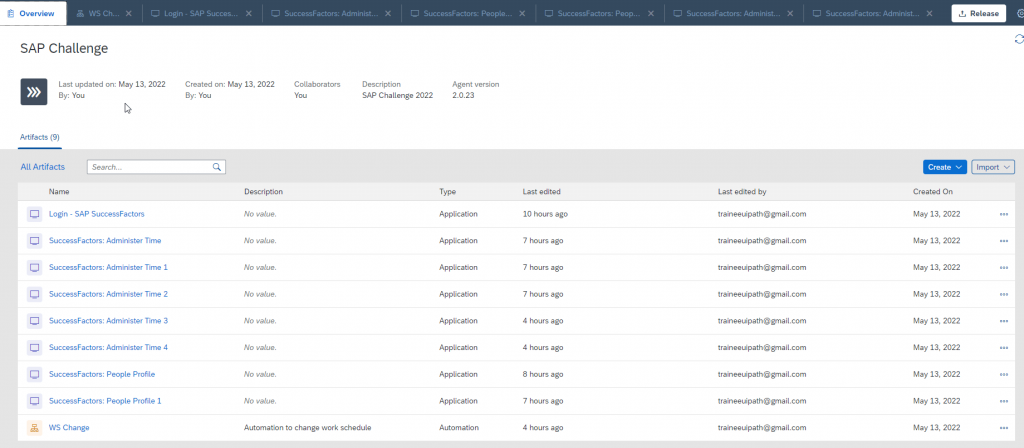Screen dimensions: 1024x448
Task: Click application icon for Administer Time 3
Action: 34,321
